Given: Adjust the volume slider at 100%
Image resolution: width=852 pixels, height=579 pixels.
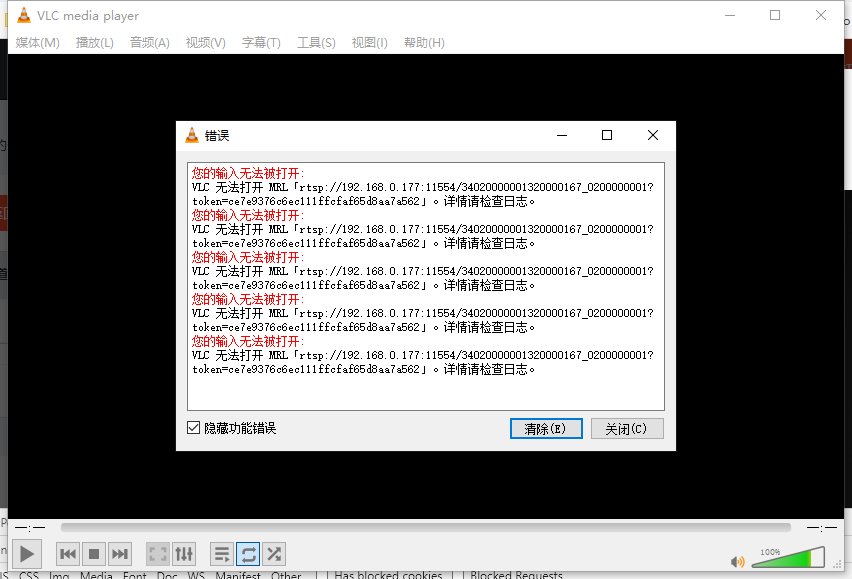Looking at the screenshot, I should pos(788,558).
